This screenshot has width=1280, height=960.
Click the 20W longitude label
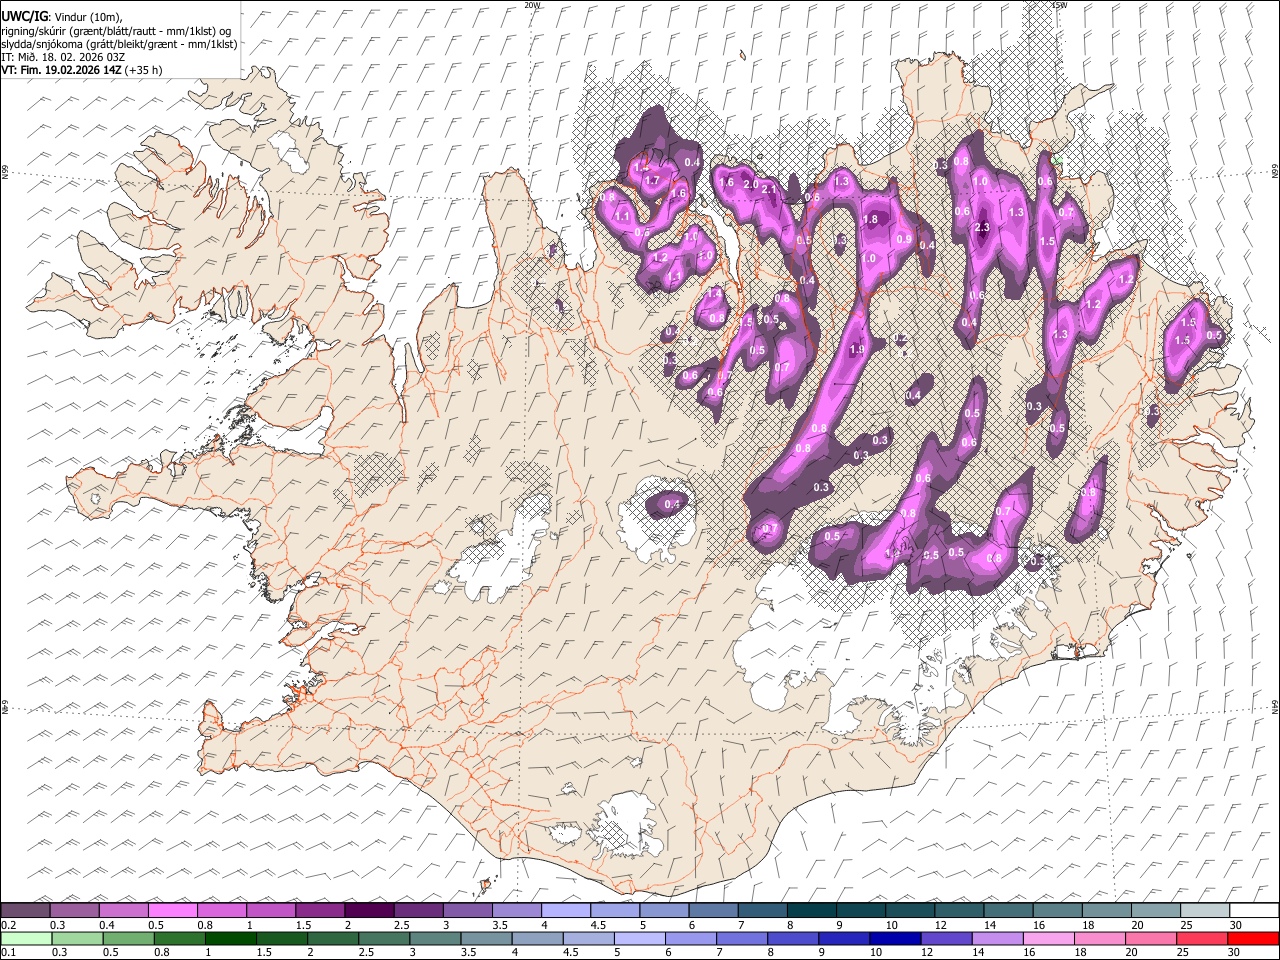(x=532, y=5)
